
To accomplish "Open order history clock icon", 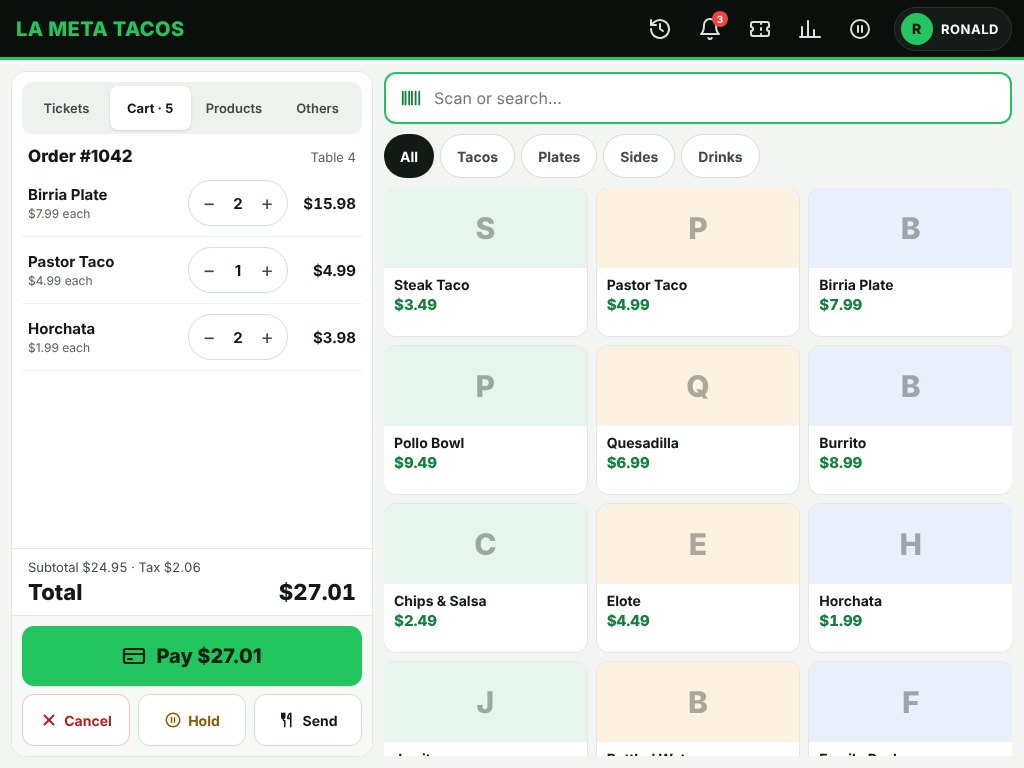I will tap(660, 29).
